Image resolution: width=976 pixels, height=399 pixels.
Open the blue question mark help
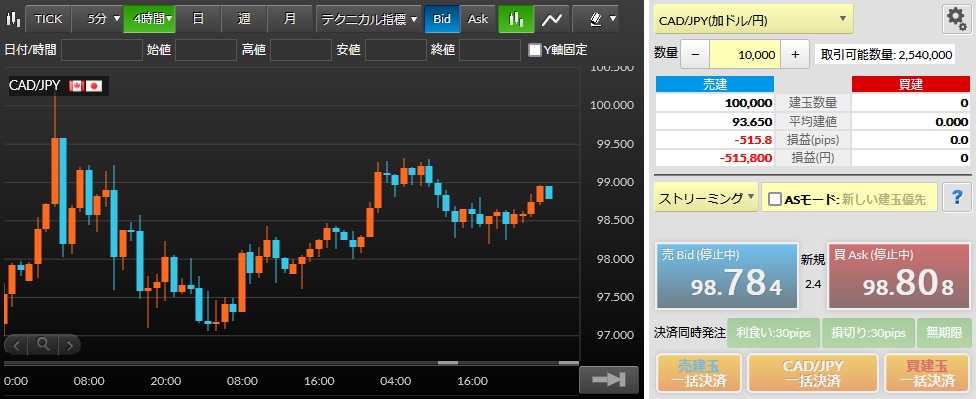tap(957, 198)
